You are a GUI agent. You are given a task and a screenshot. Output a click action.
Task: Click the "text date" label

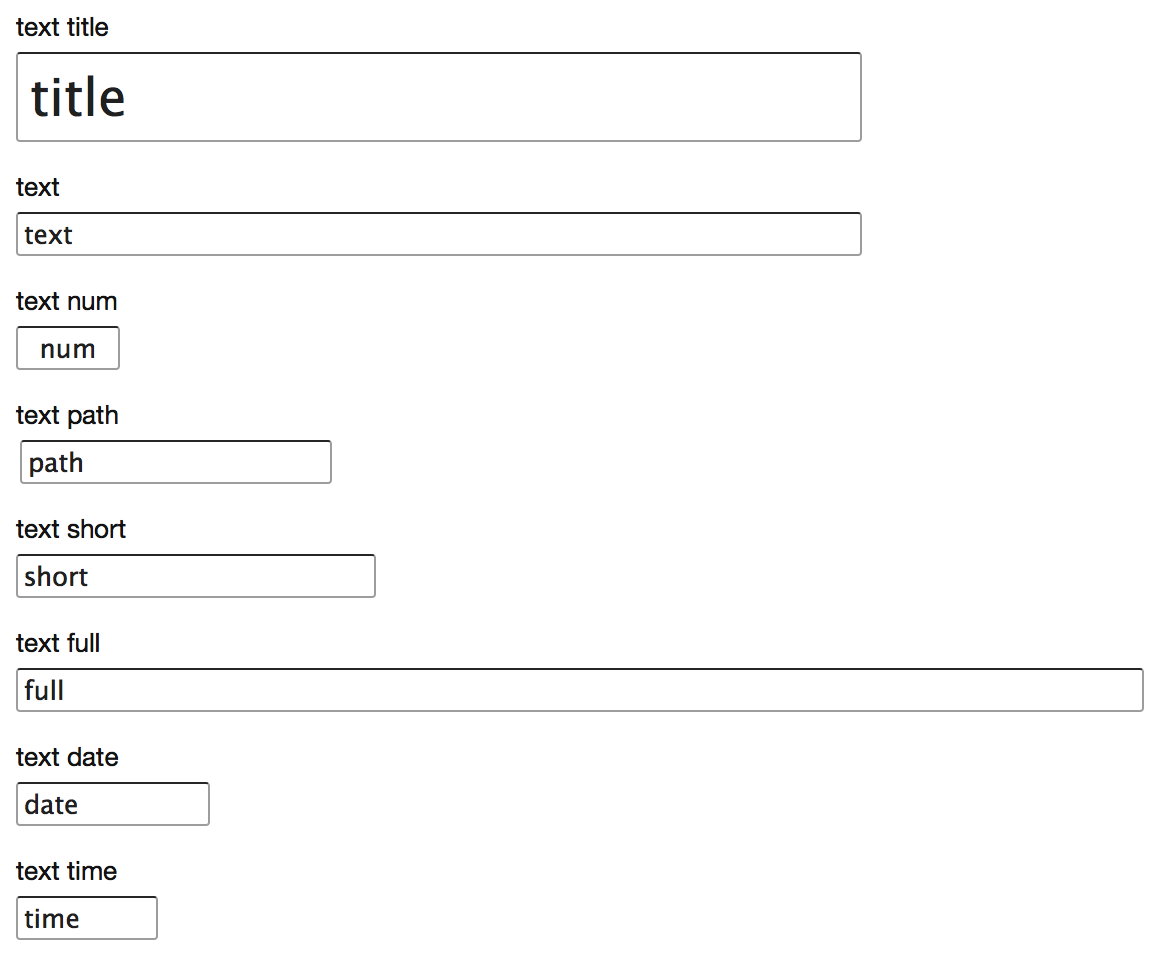pyautogui.click(x=67, y=757)
